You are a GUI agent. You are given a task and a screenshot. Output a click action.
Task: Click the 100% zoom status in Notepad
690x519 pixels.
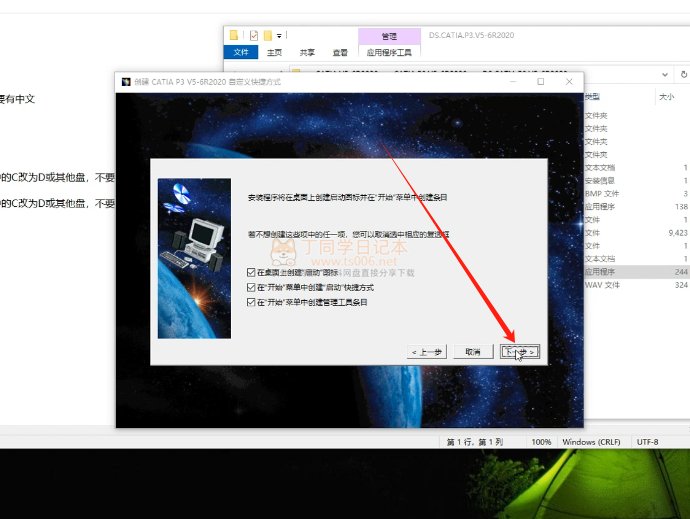click(x=541, y=442)
